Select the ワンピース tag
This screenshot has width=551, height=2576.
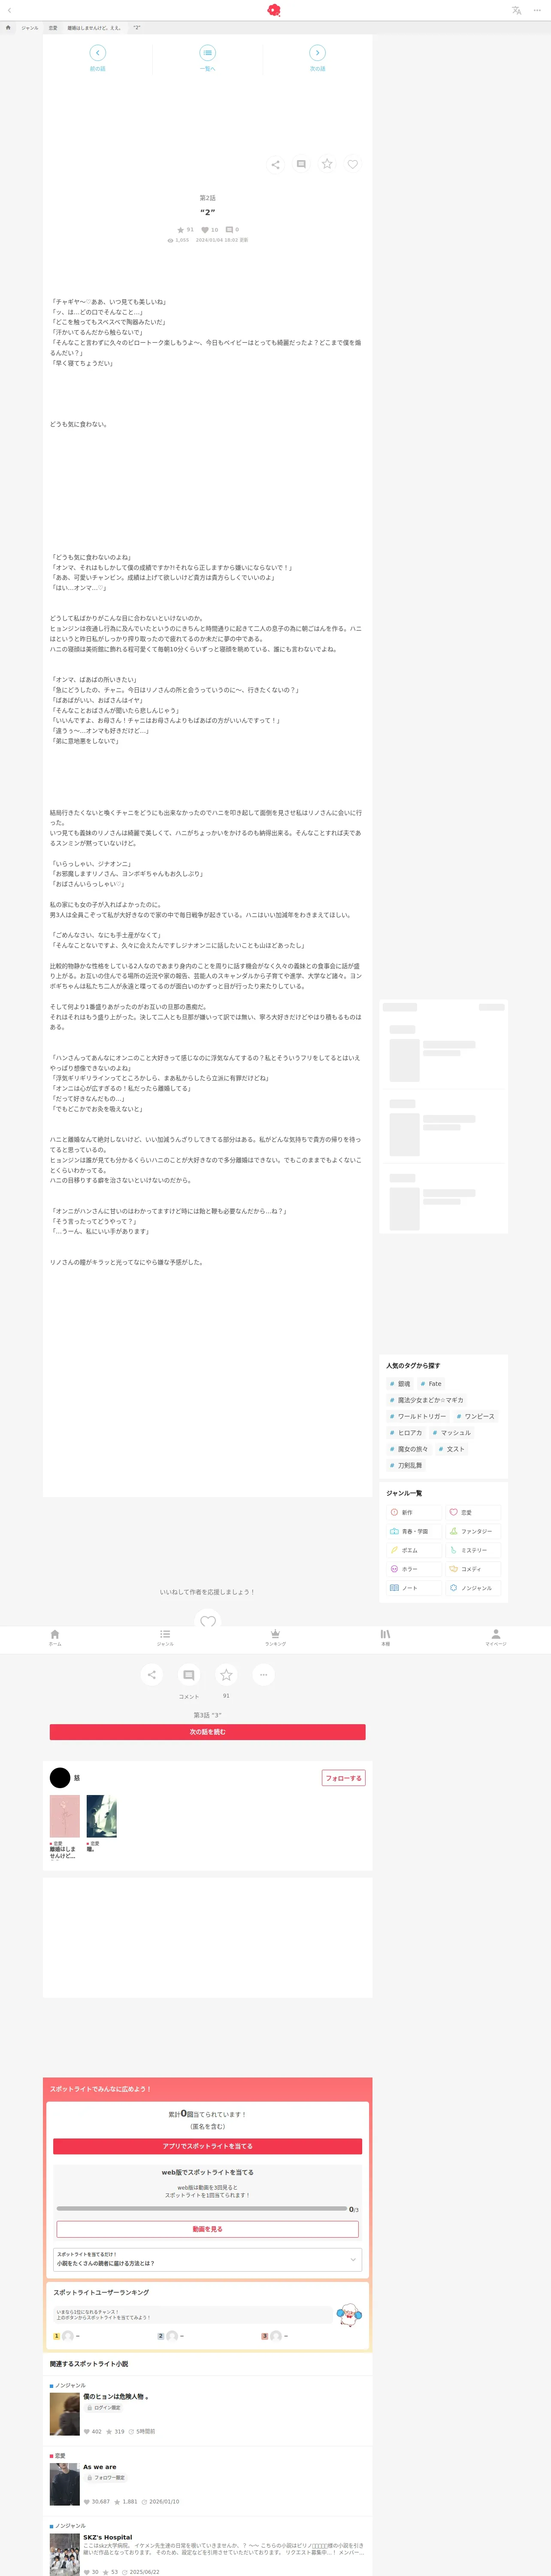click(x=476, y=1416)
